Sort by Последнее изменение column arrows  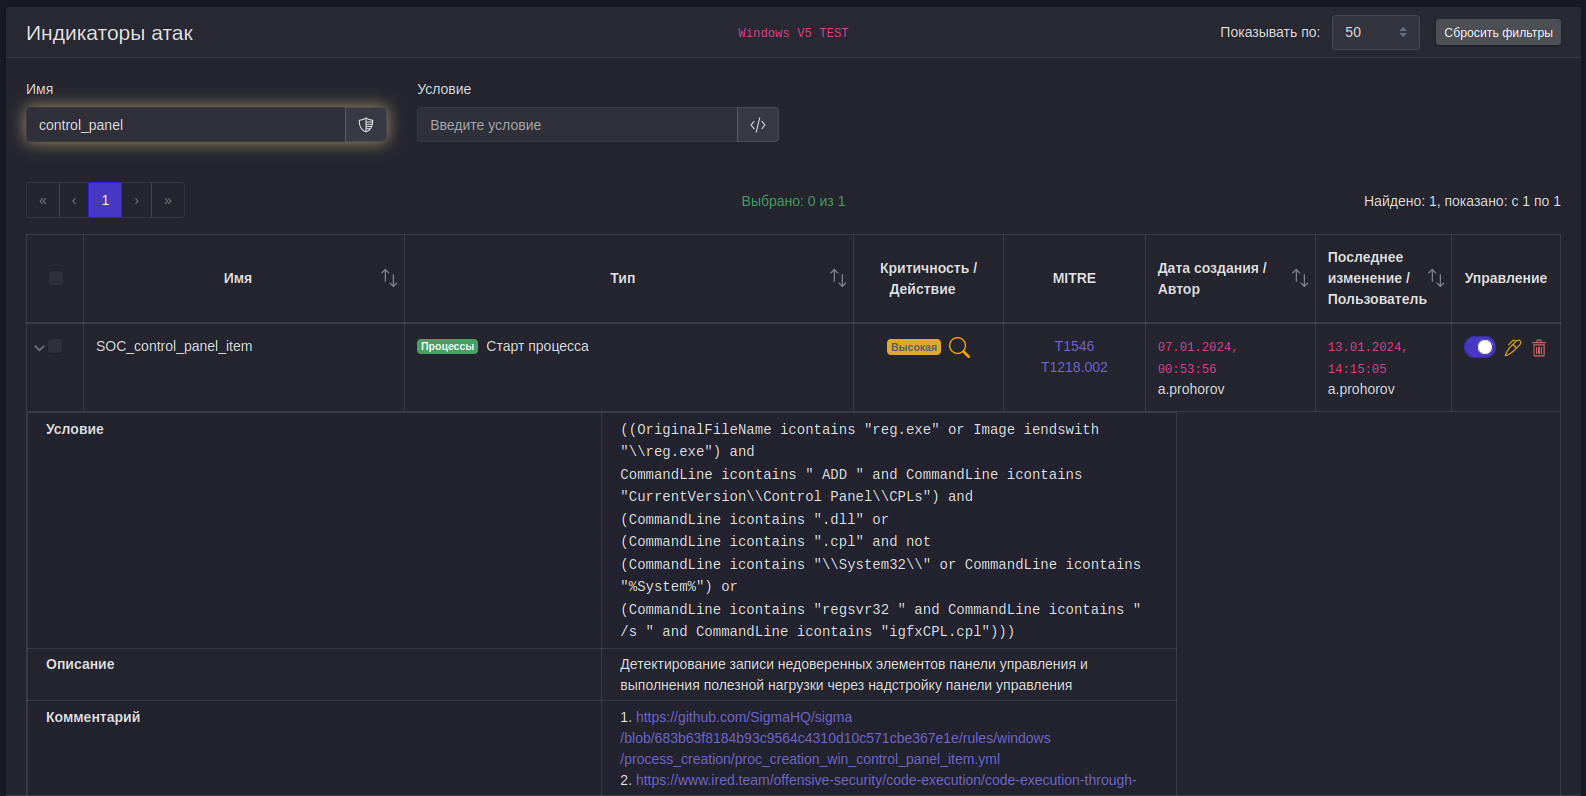tap(1435, 278)
